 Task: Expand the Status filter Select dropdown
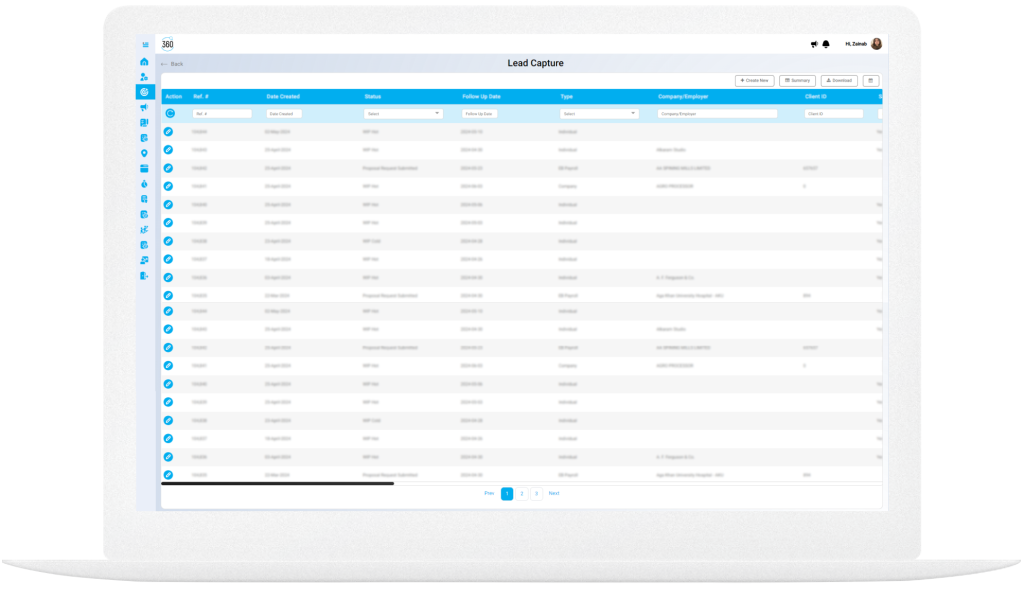pos(403,114)
